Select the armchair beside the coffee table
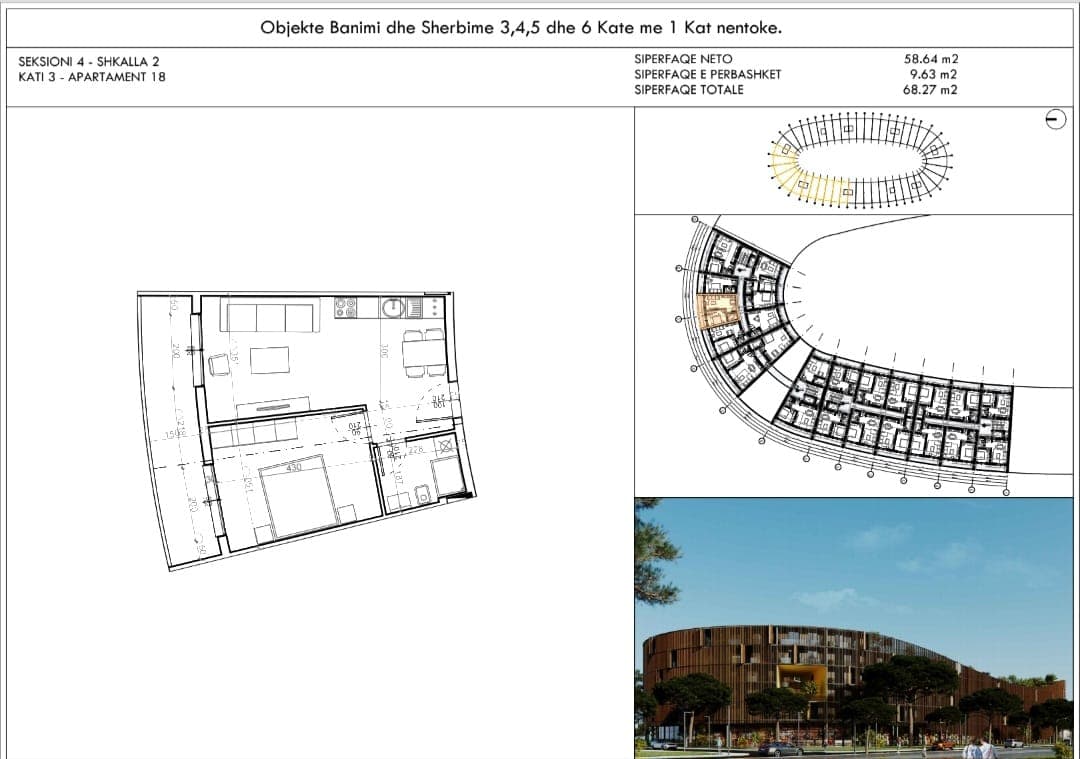The width and height of the screenshot is (1080, 759). 220,365
